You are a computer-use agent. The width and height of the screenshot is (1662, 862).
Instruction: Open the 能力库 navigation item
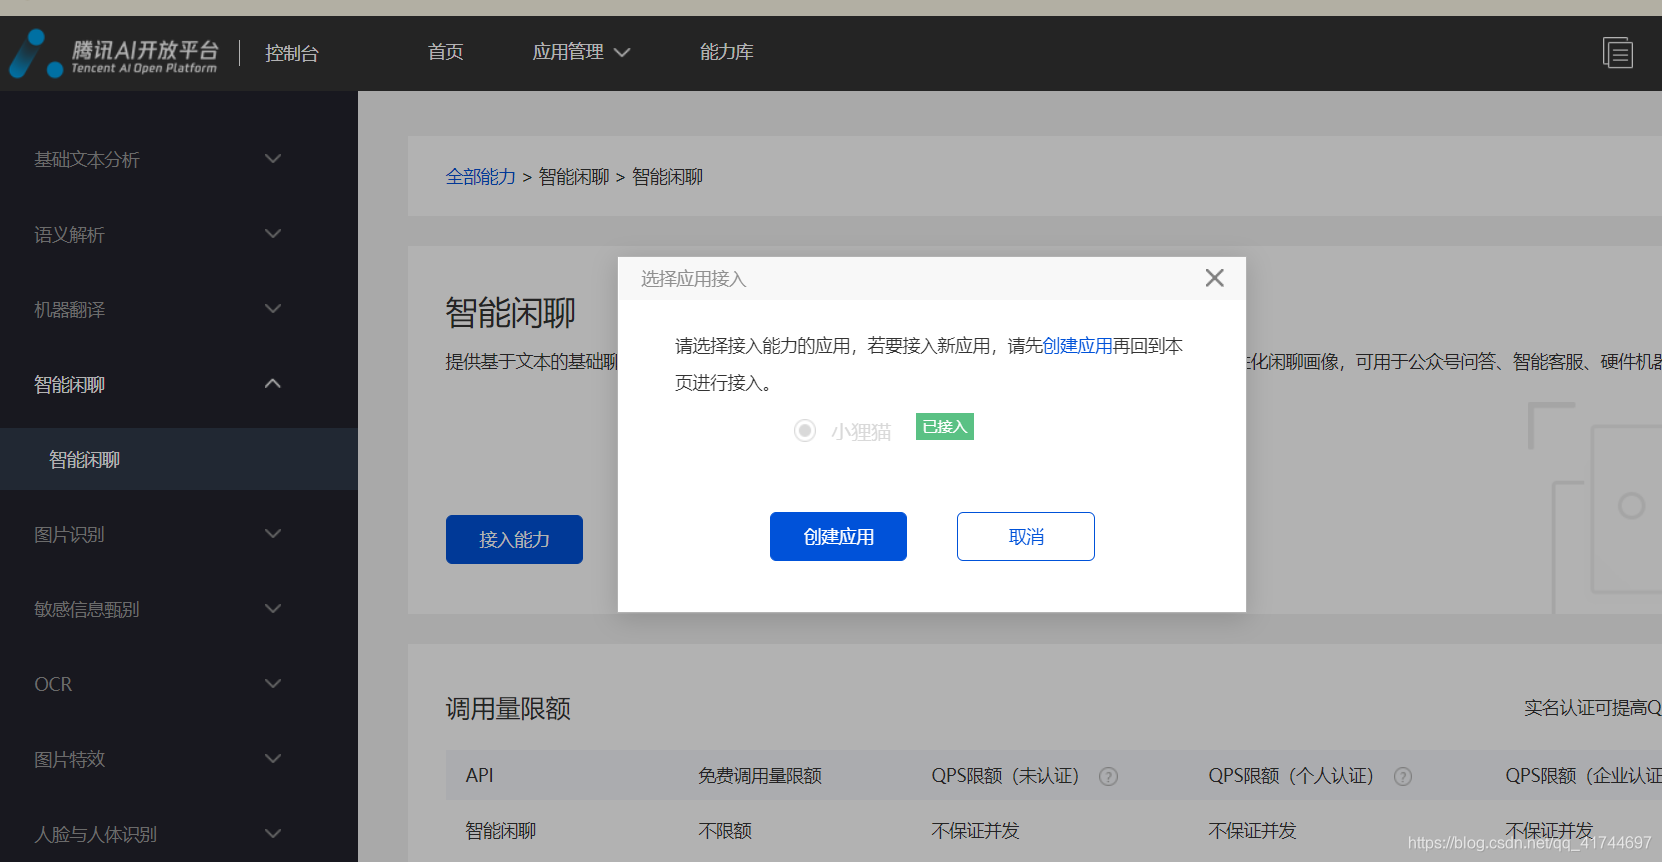[726, 52]
